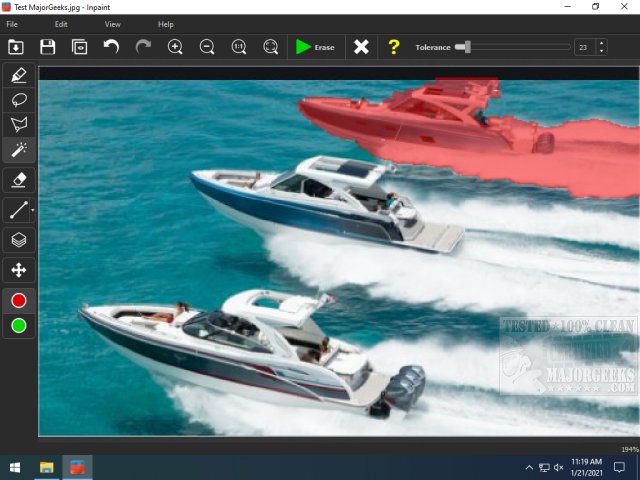Viewport: 640px width, 480px height.
Task: Open the Help menu
Action: (x=166, y=24)
